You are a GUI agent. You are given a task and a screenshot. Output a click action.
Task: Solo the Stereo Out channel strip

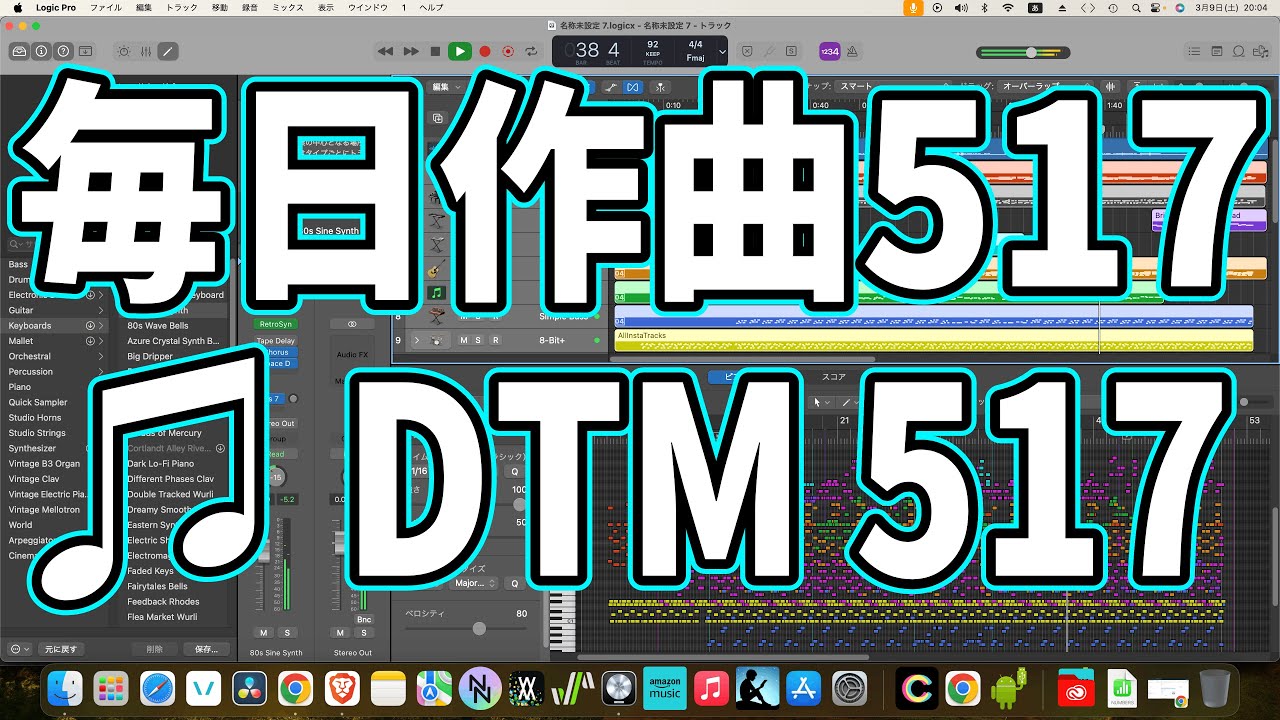point(364,632)
